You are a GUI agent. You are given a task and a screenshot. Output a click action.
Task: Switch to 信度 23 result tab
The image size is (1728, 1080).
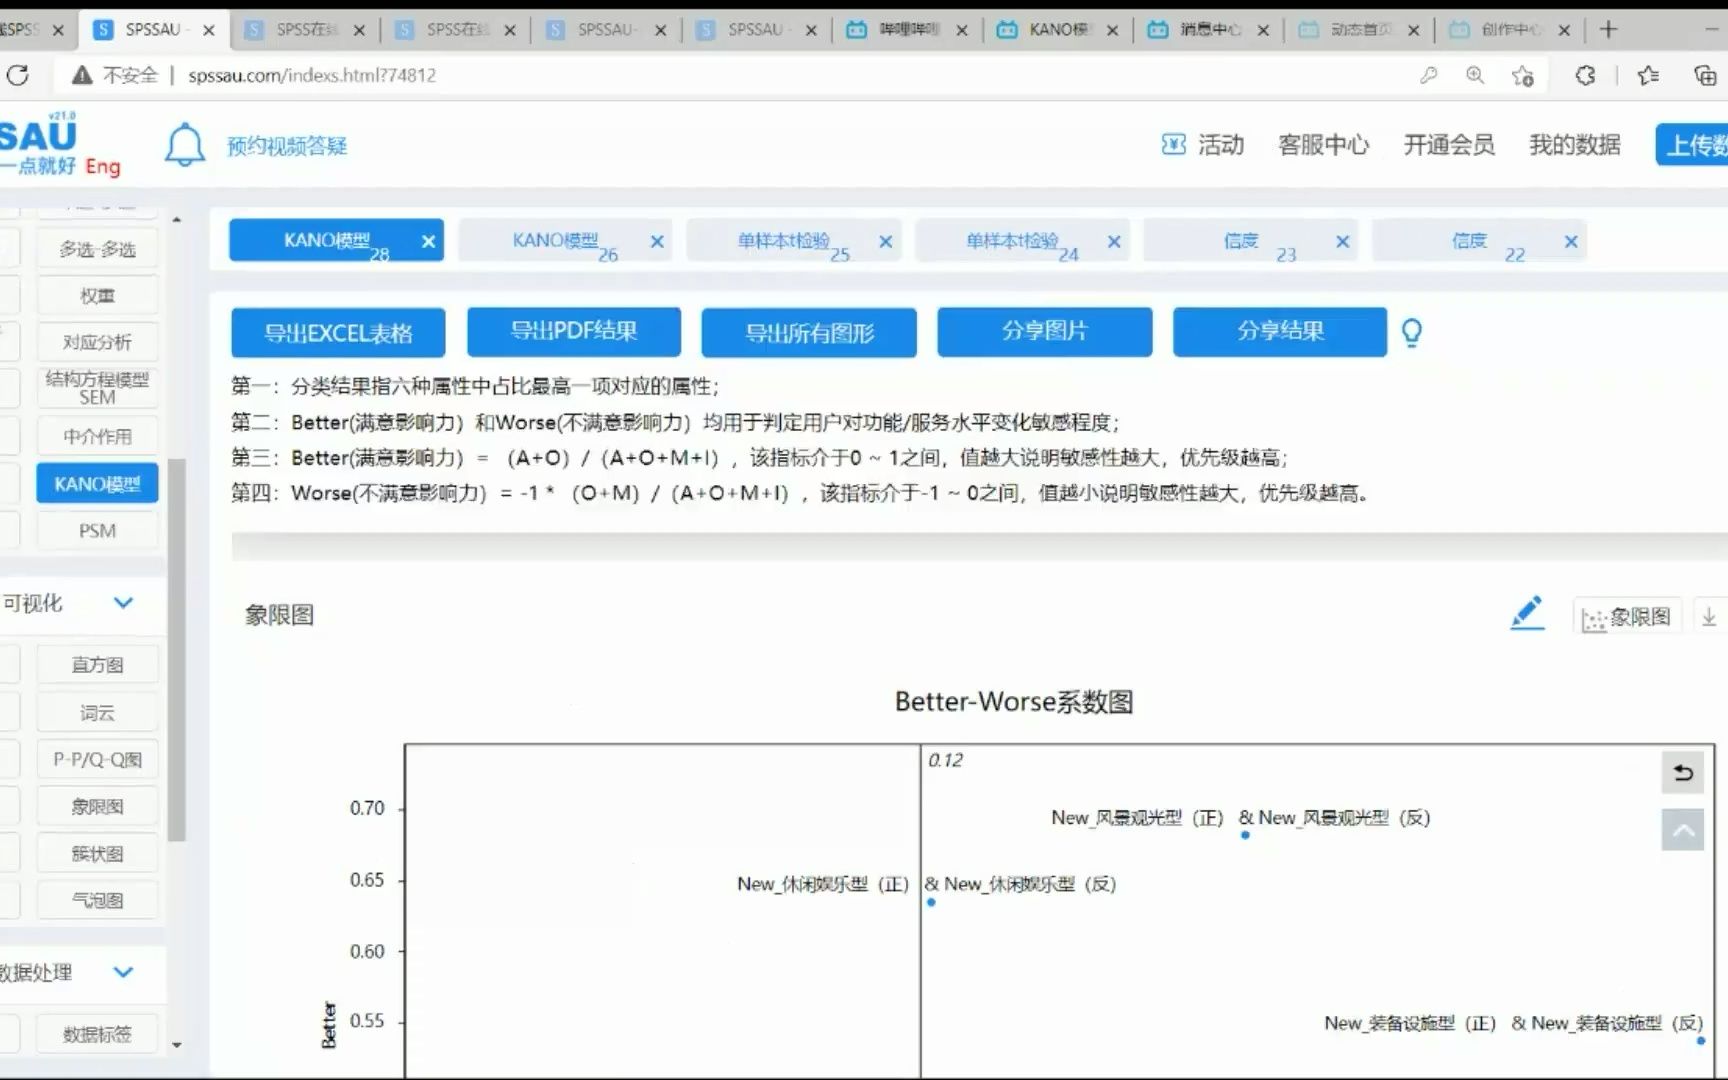(x=1250, y=241)
